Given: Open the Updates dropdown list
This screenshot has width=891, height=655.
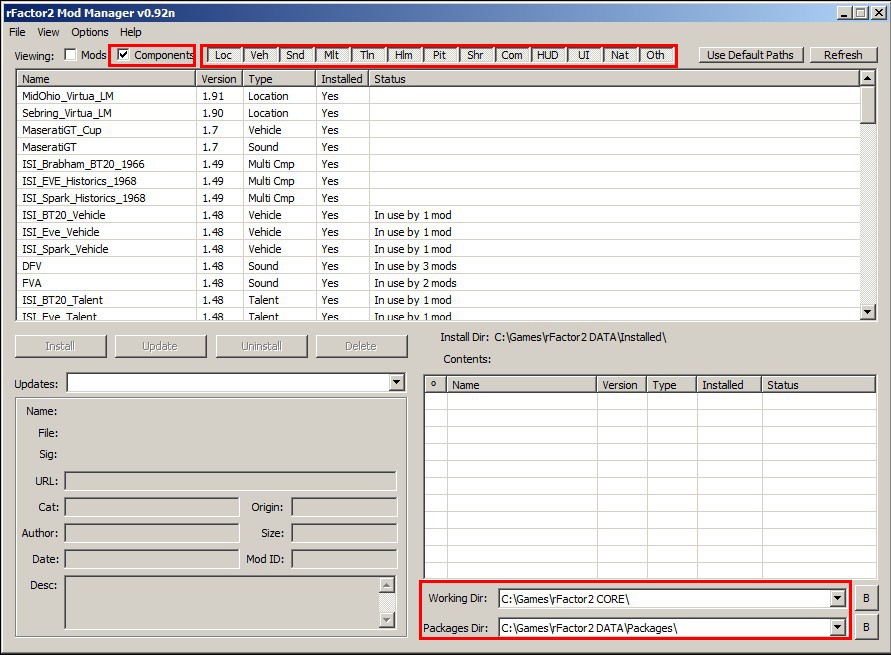Looking at the screenshot, I should pos(396,383).
